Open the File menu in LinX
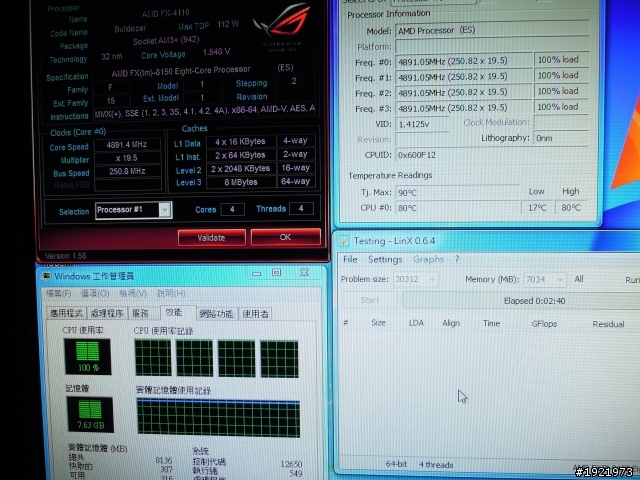640x480 pixels. click(x=350, y=259)
